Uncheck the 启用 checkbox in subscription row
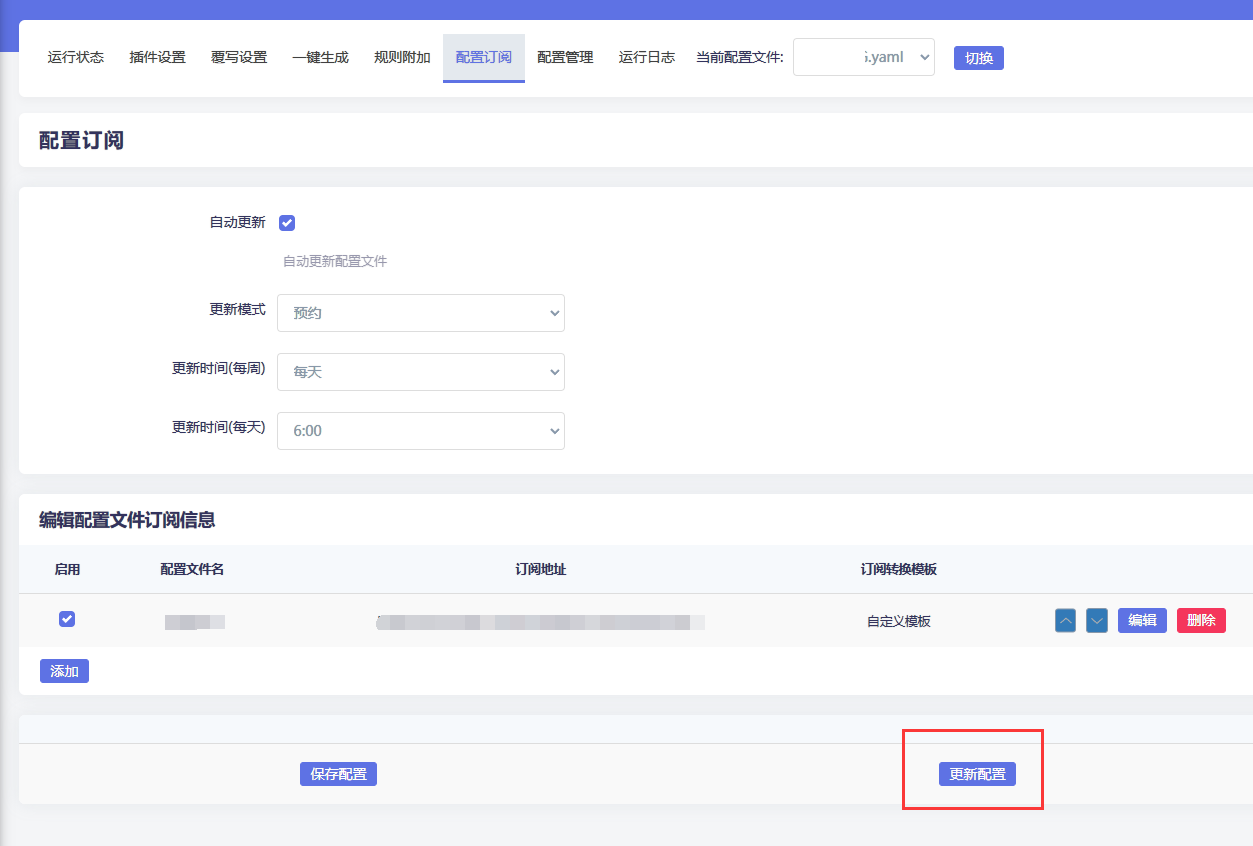 pos(67,619)
